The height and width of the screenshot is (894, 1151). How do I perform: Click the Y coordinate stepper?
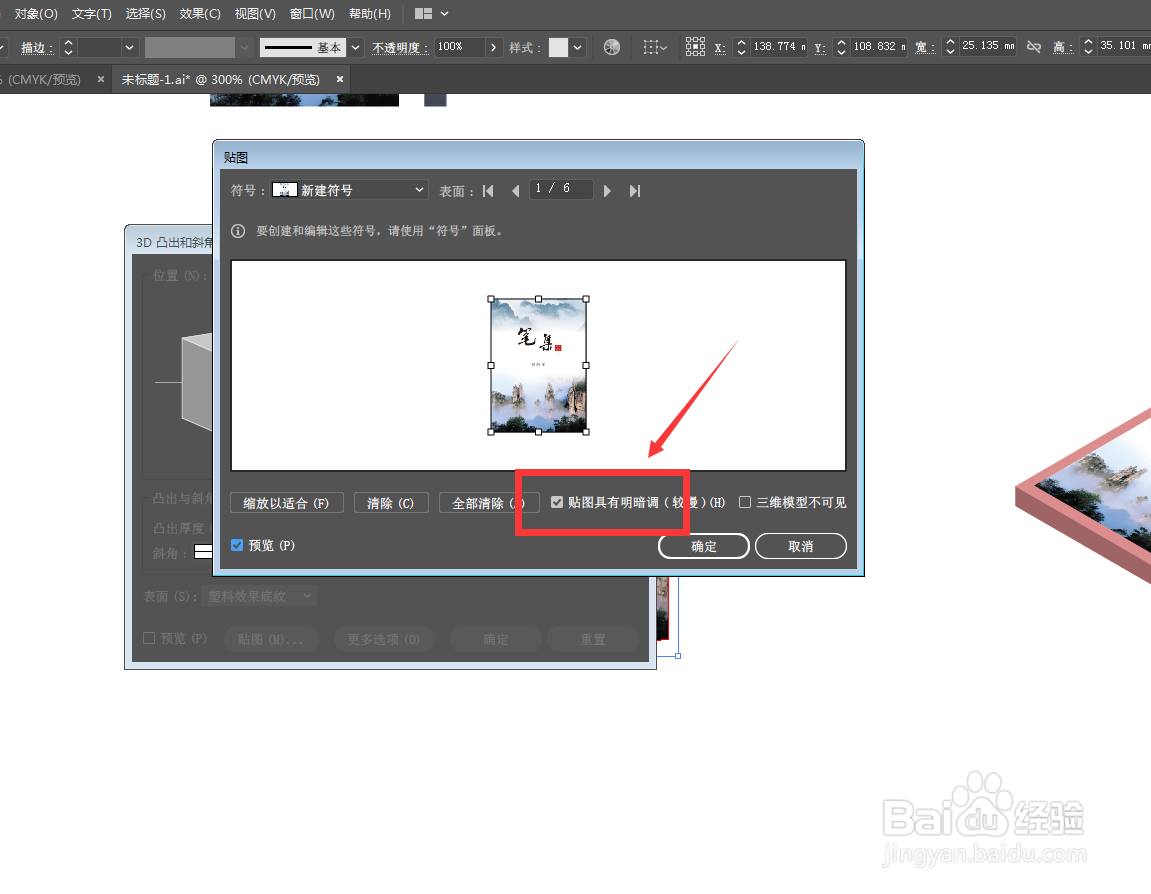[x=841, y=48]
